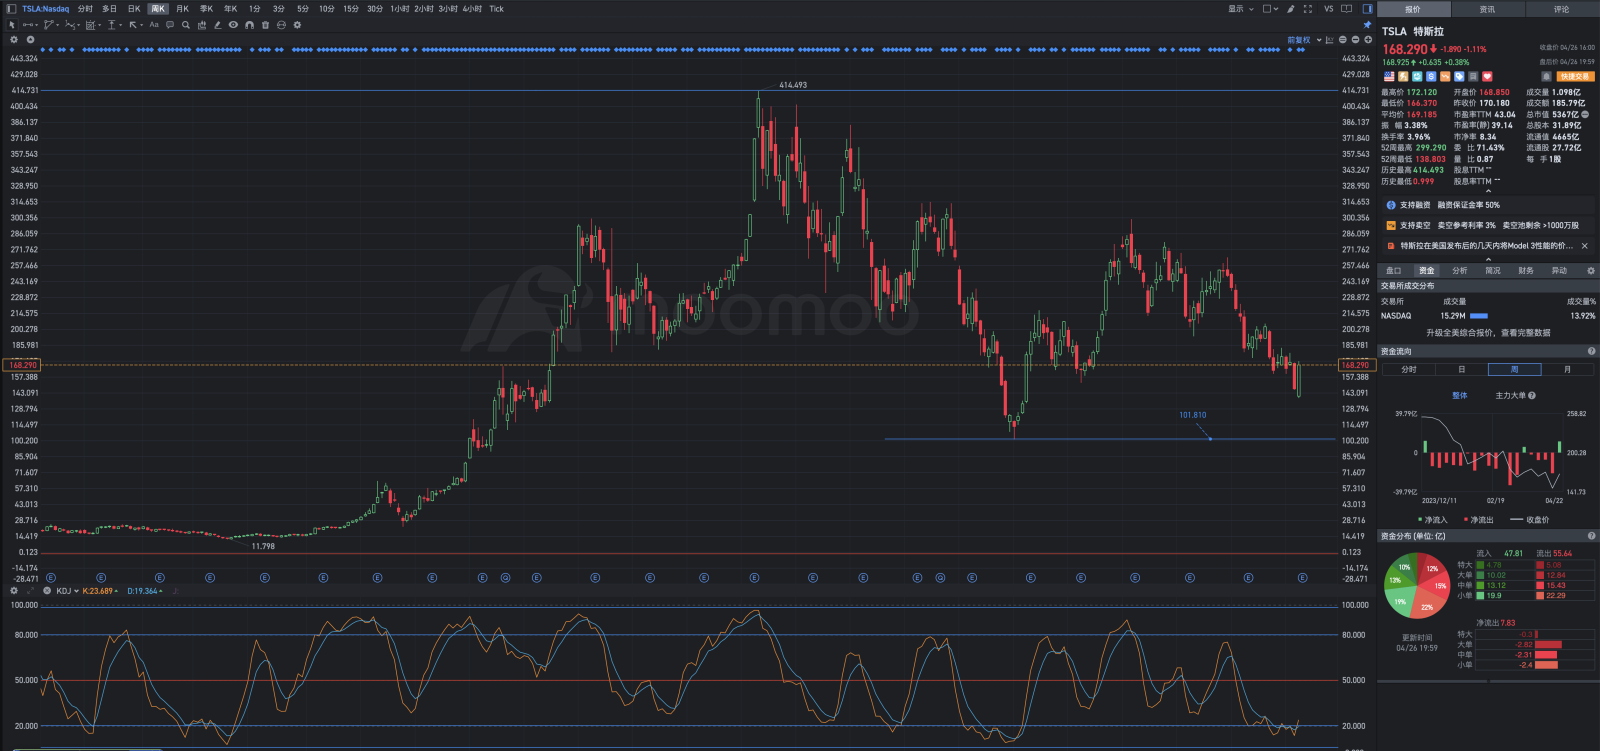Open the Model 3 news headline
This screenshot has height=751, width=1600.
1486,246
